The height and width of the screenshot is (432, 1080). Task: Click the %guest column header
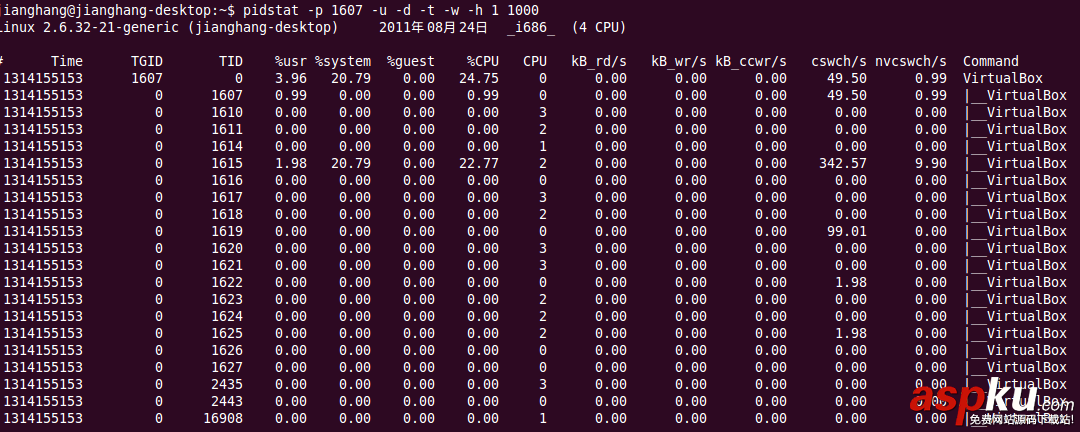pos(411,61)
